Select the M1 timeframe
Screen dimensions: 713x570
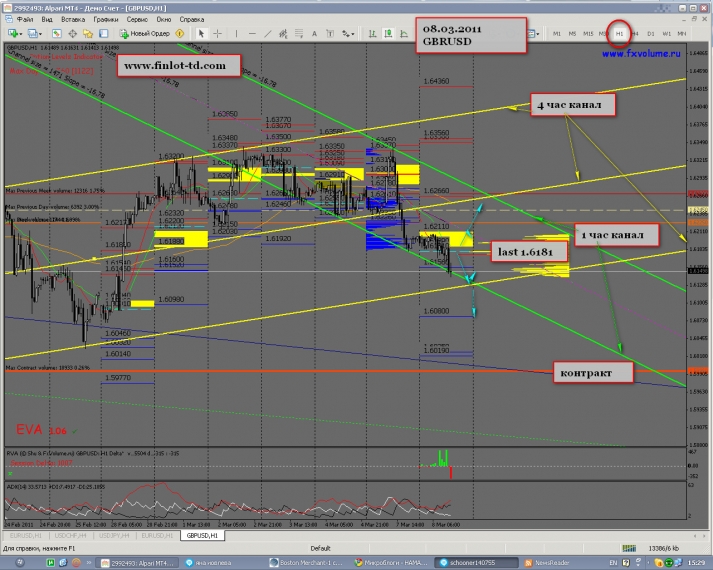557,34
